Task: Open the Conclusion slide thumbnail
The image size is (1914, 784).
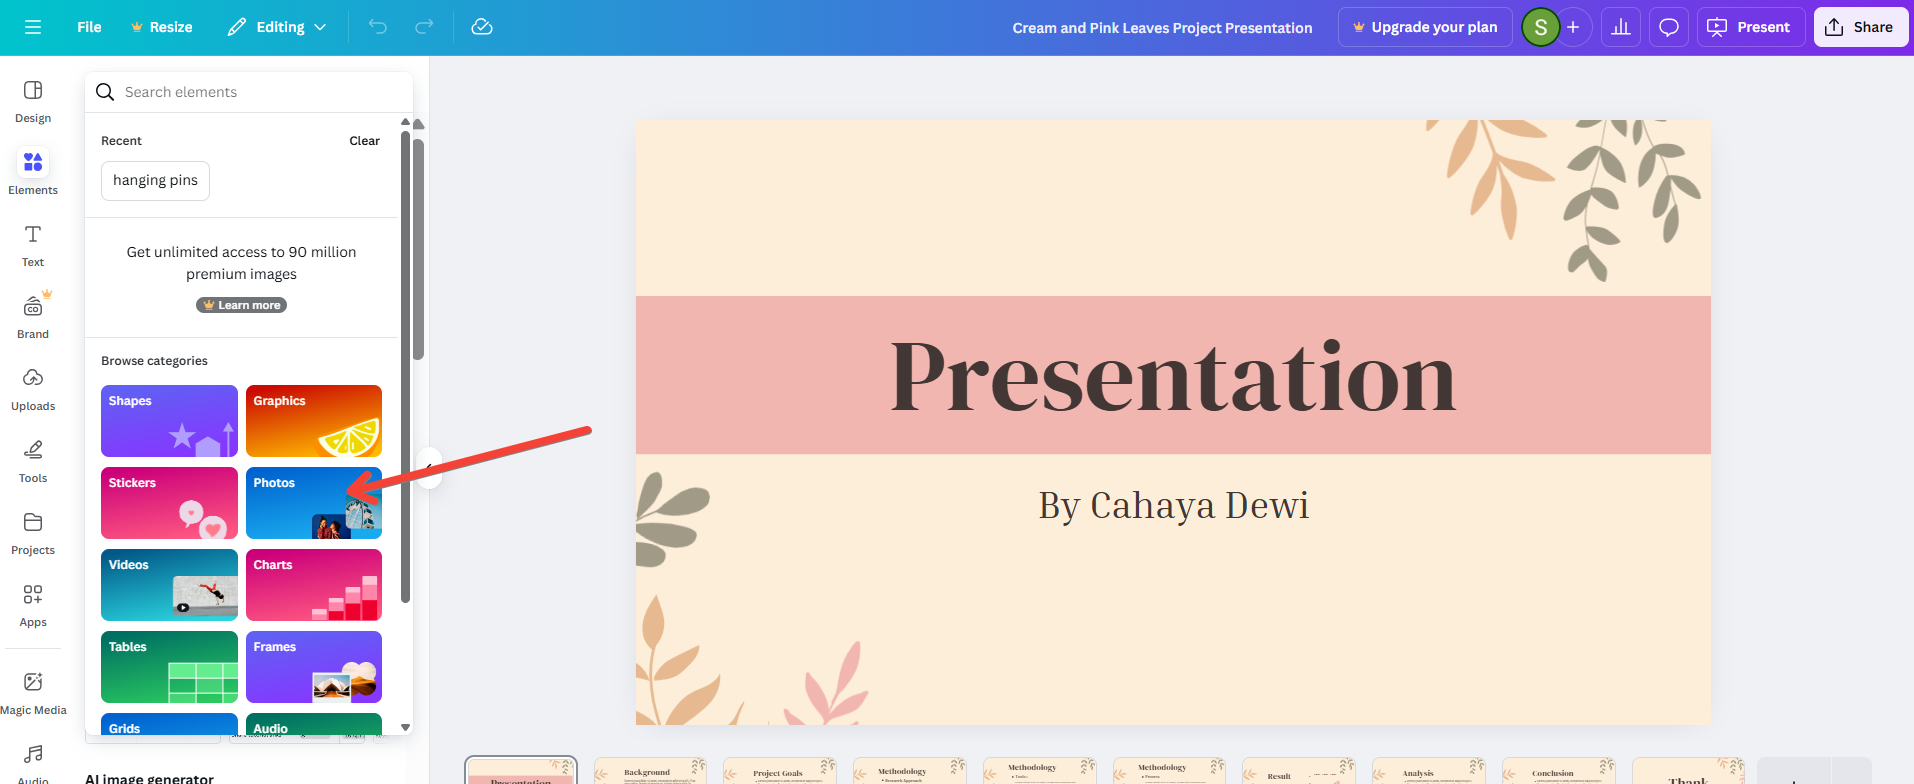Action: click(1559, 771)
